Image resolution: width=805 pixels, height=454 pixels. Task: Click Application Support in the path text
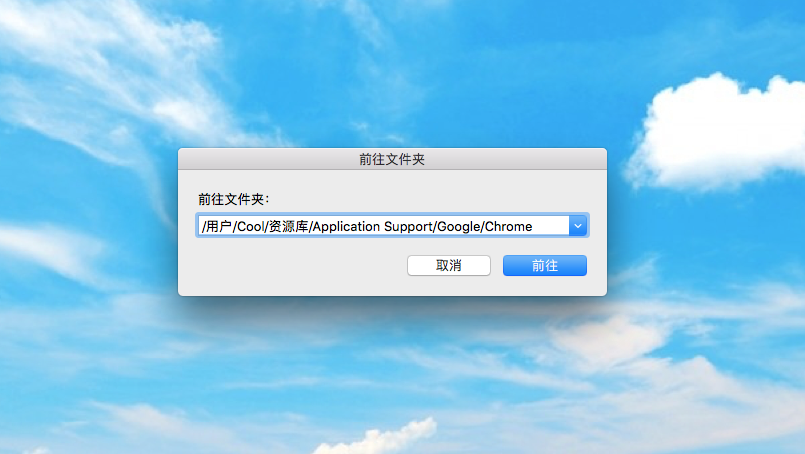373,226
